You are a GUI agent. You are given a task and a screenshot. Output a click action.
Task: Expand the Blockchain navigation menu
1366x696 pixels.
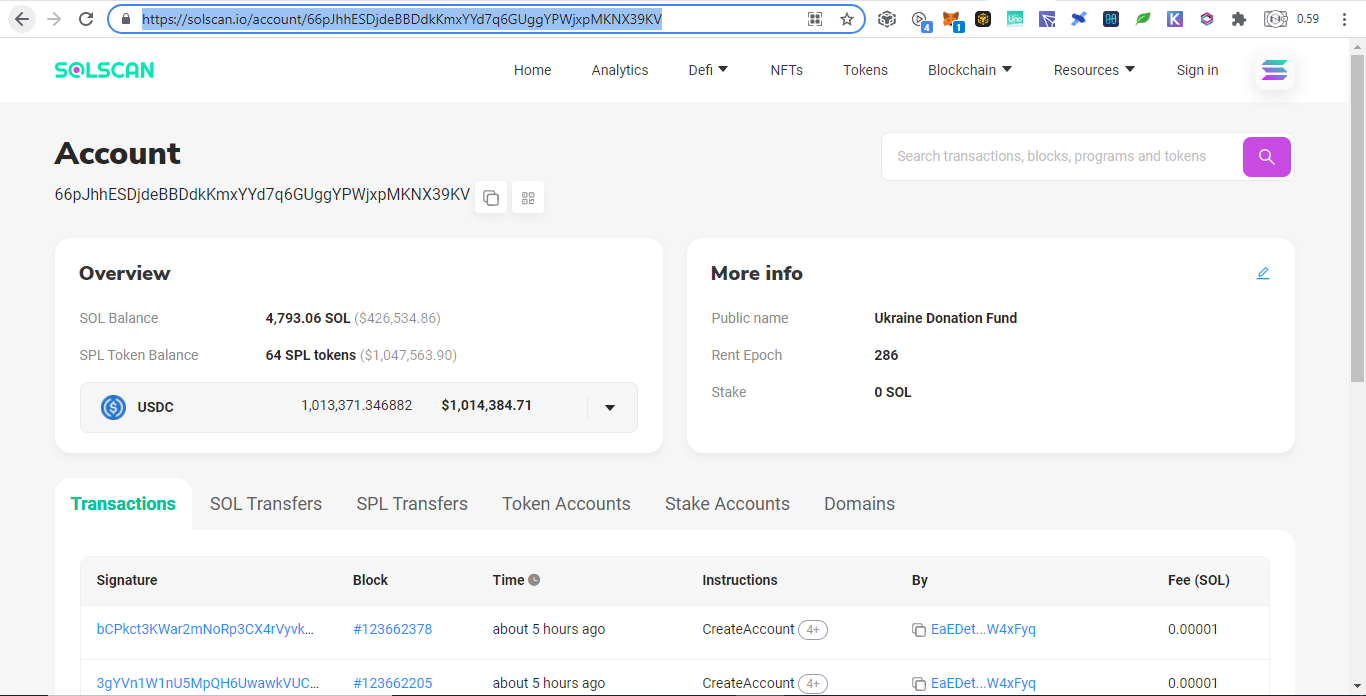pos(970,70)
